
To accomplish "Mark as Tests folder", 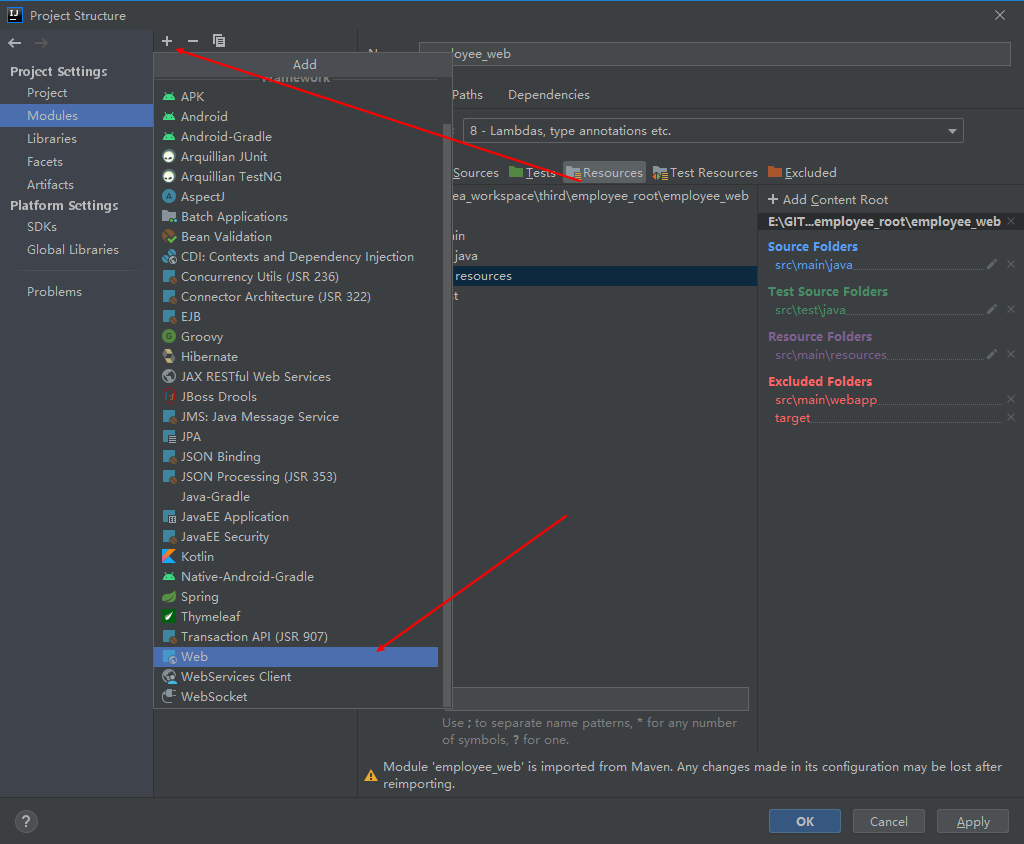I will pos(532,172).
